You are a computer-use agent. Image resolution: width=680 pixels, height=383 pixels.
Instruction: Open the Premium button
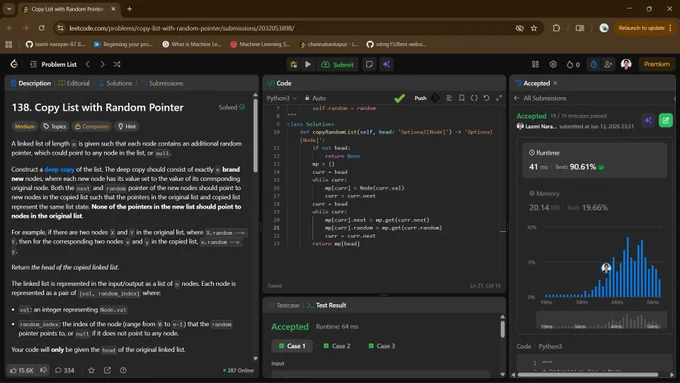tap(657, 64)
